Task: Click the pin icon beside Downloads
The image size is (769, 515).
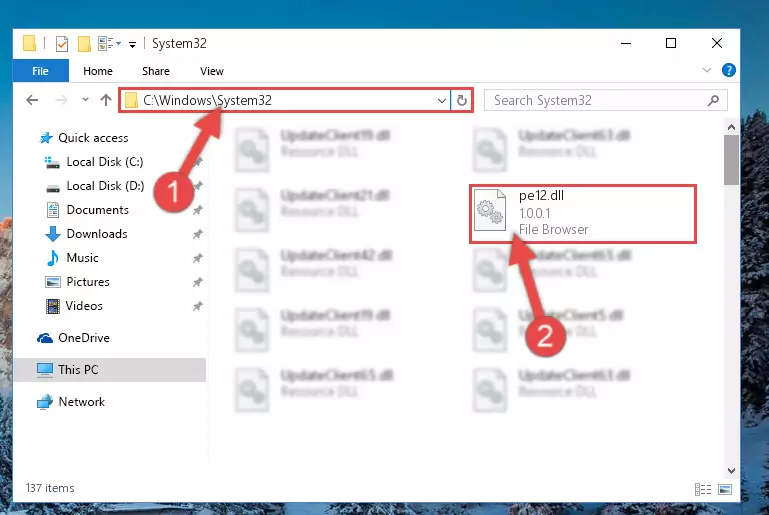Action: click(197, 234)
